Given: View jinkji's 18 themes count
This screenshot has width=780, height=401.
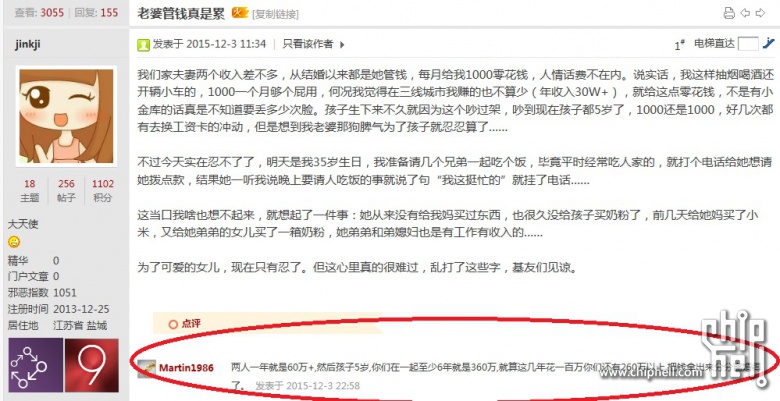Looking at the screenshot, I should click(x=30, y=184).
